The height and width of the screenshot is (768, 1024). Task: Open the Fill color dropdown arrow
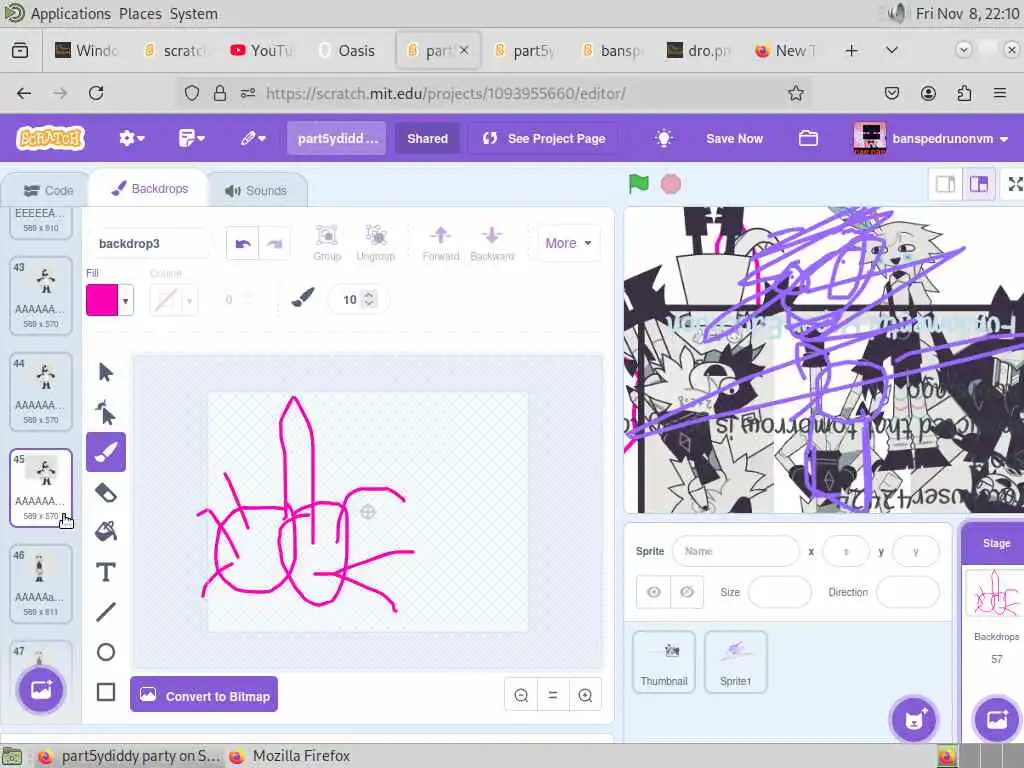(125, 300)
